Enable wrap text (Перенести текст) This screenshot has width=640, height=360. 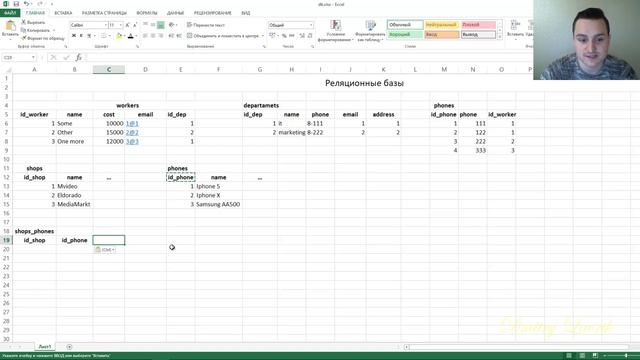click(206, 25)
